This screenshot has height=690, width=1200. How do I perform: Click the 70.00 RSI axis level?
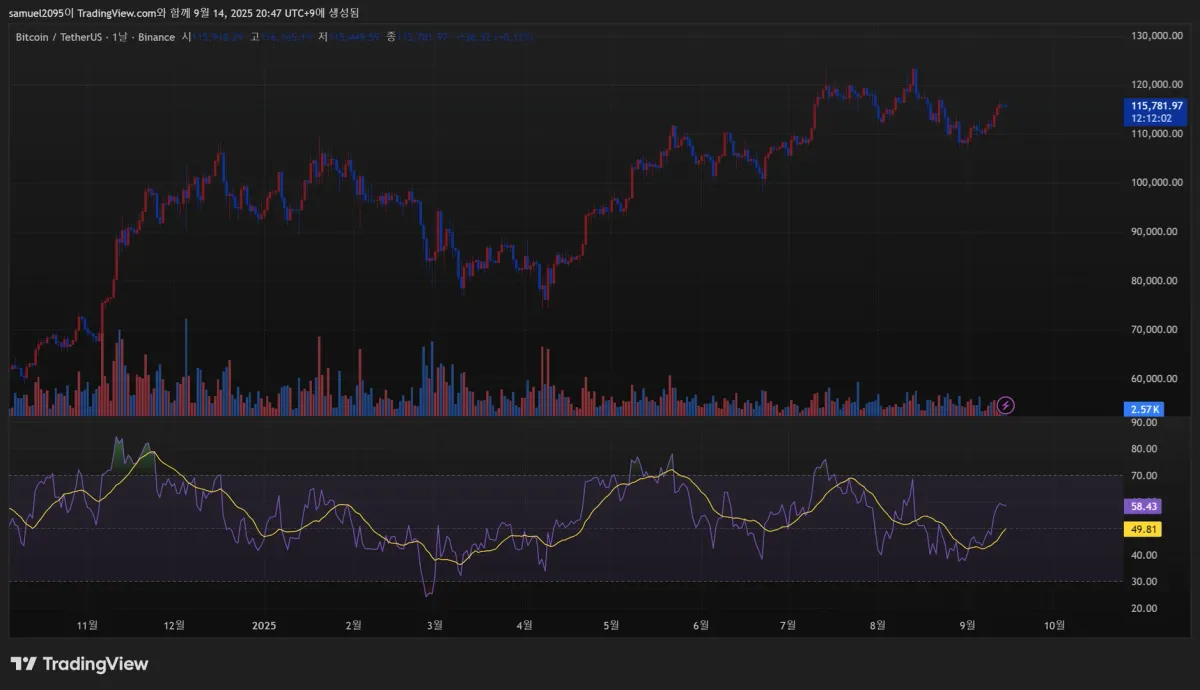click(1143, 476)
